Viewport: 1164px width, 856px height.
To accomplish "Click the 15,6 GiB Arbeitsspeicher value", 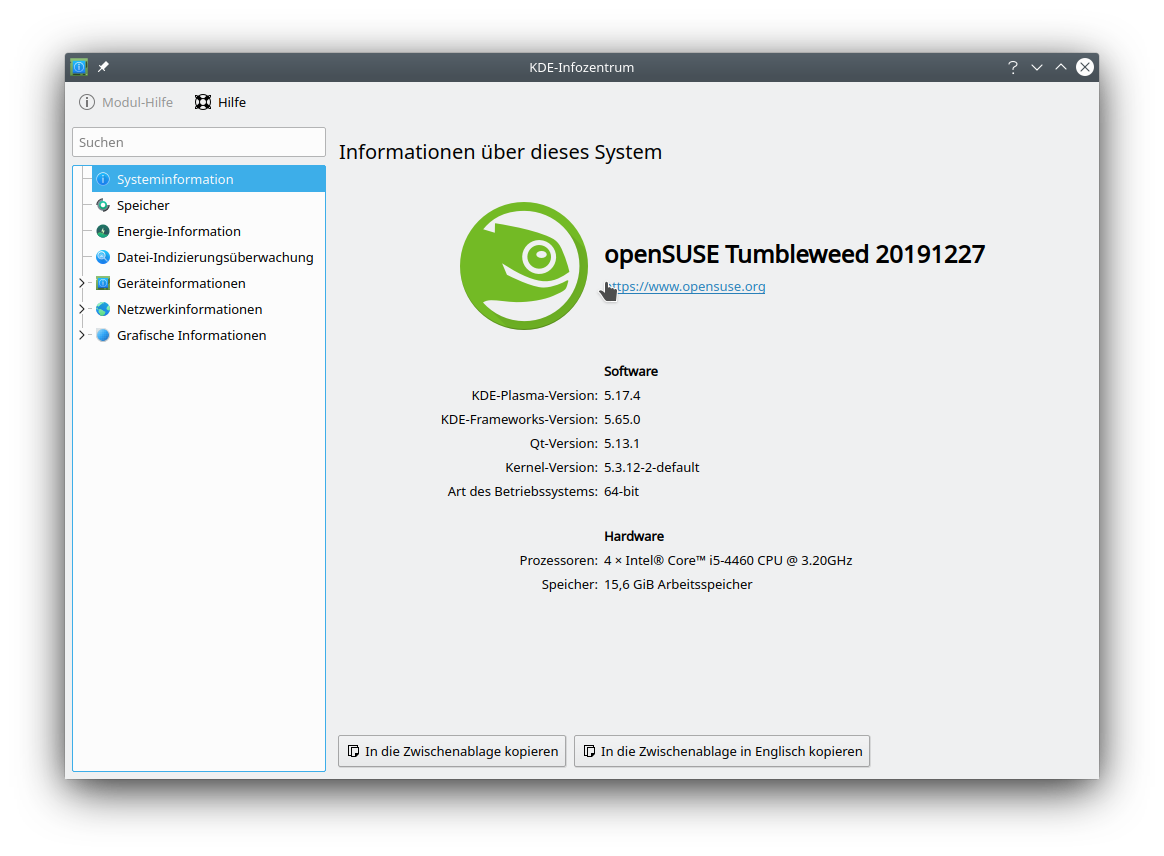I will pos(678,584).
